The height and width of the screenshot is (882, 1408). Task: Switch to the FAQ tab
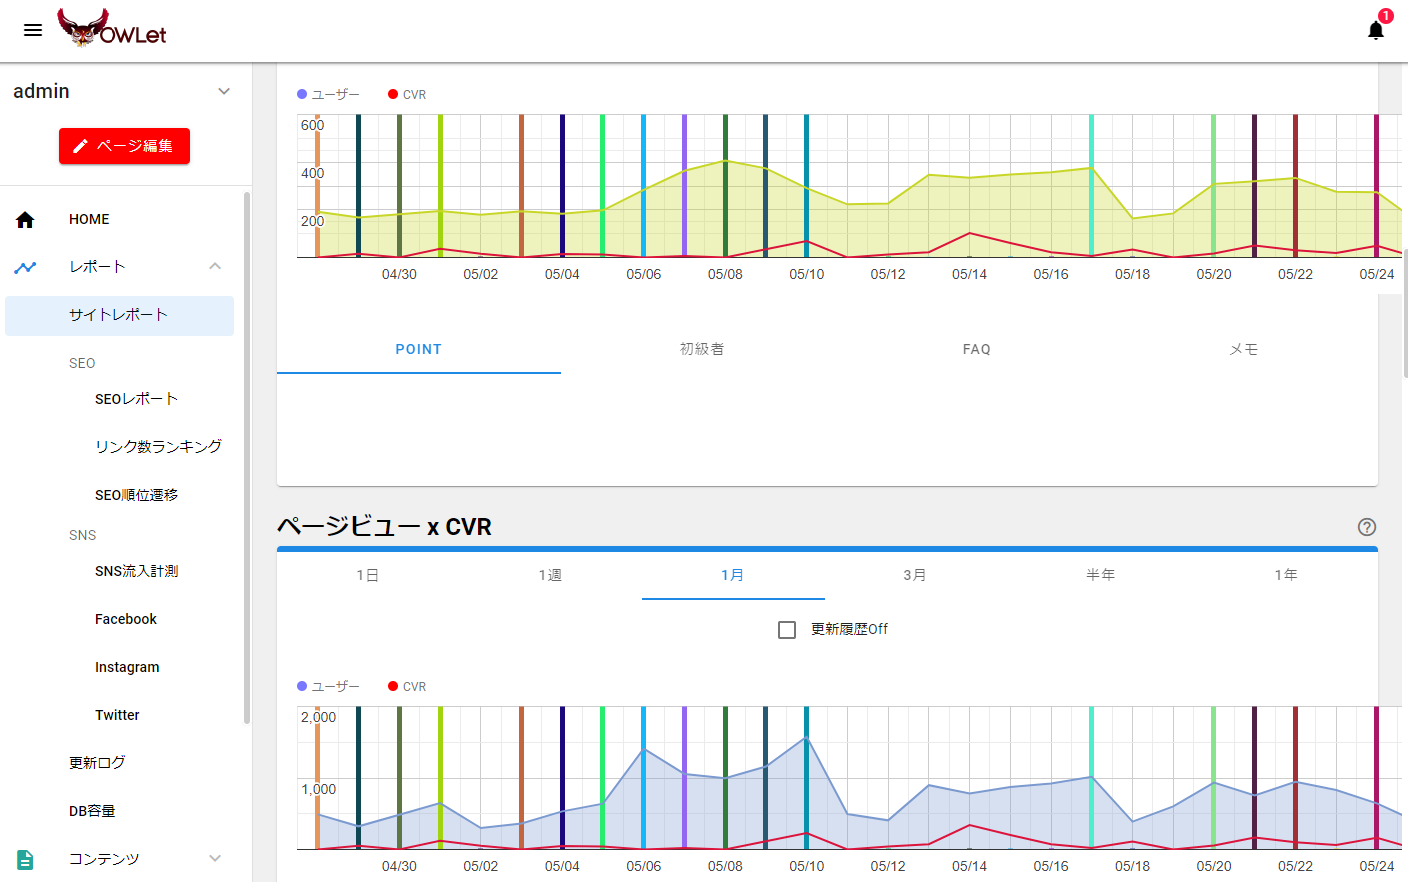(976, 349)
